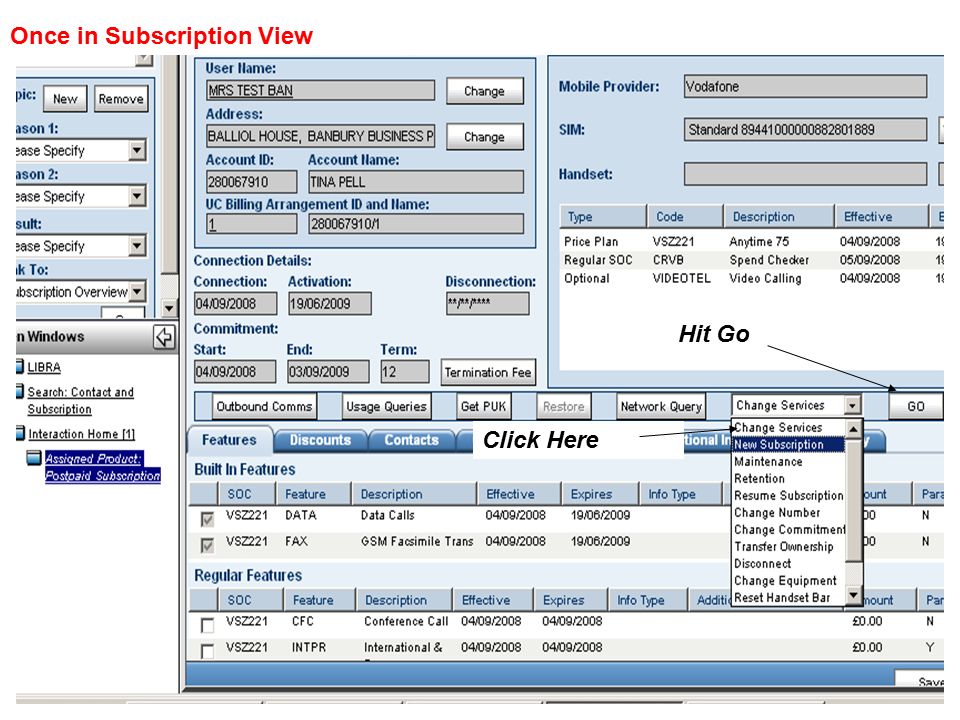Click the icon beside Search: Contact and Subscription
This screenshot has width=960, height=720.
coord(20,391)
